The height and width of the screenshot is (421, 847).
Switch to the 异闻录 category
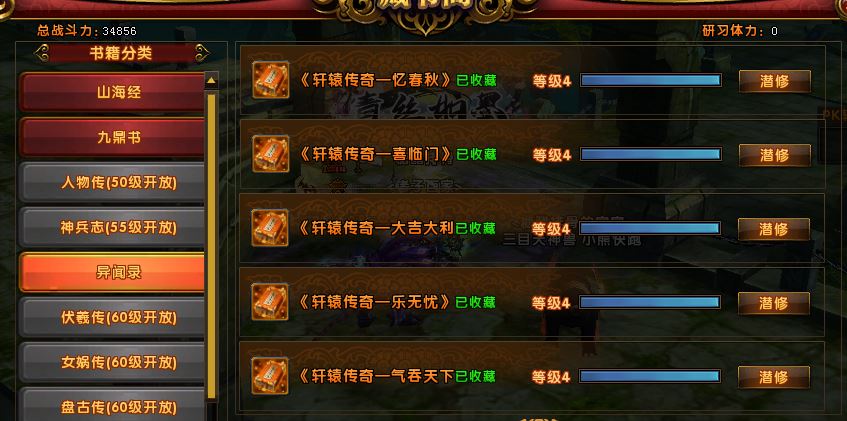[112, 272]
